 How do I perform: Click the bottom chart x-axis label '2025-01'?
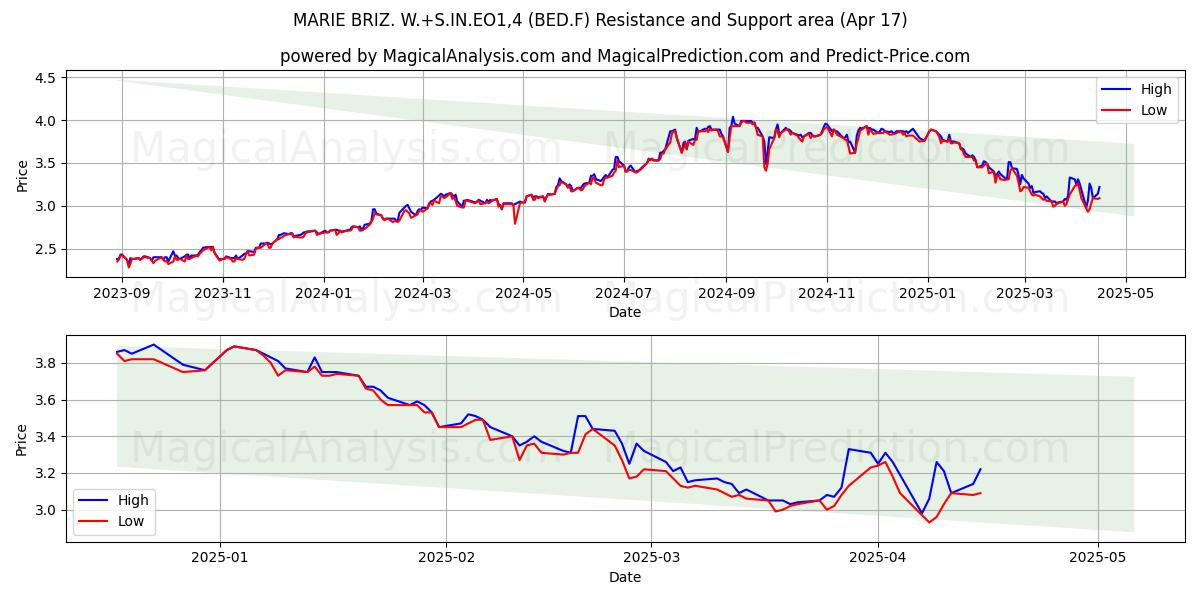[x=220, y=558]
